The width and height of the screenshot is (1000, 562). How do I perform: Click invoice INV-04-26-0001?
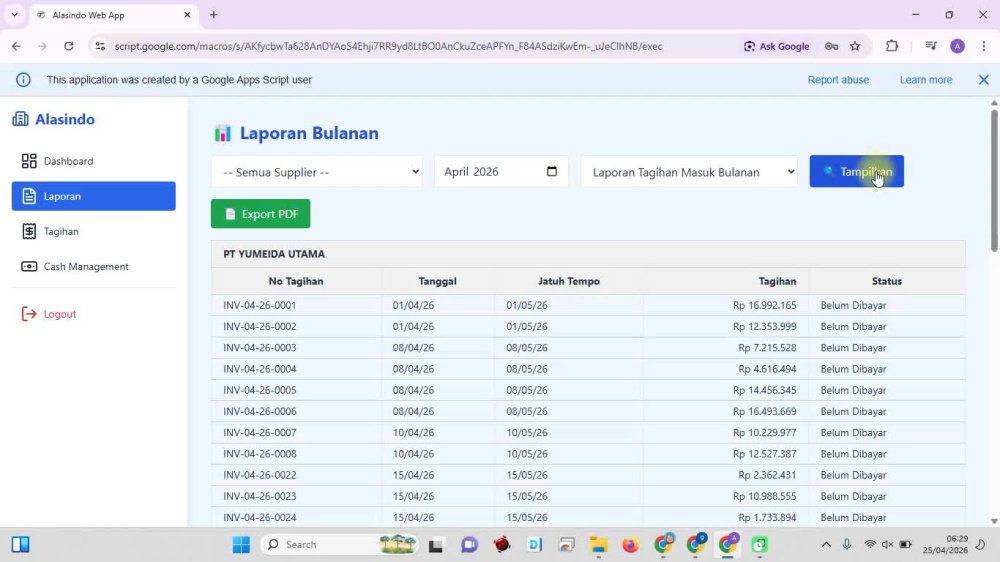[260, 305]
